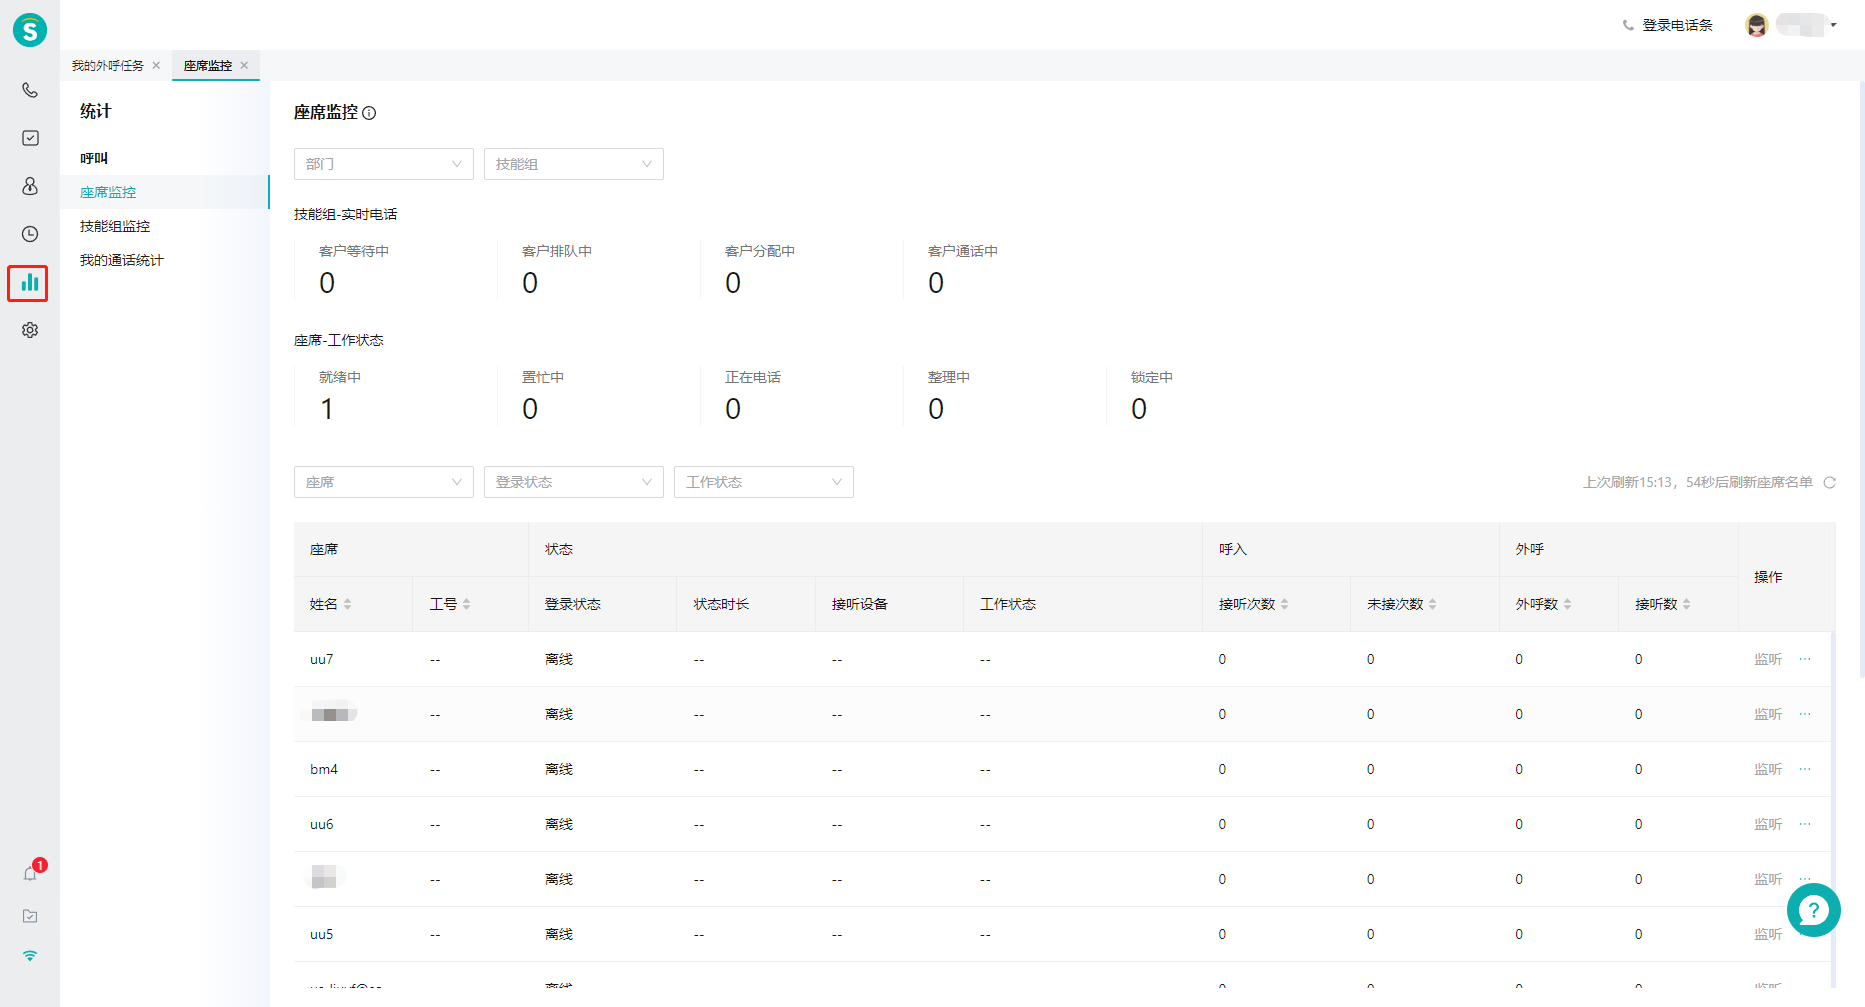Click 监听 for the uu7 row

[1768, 659]
